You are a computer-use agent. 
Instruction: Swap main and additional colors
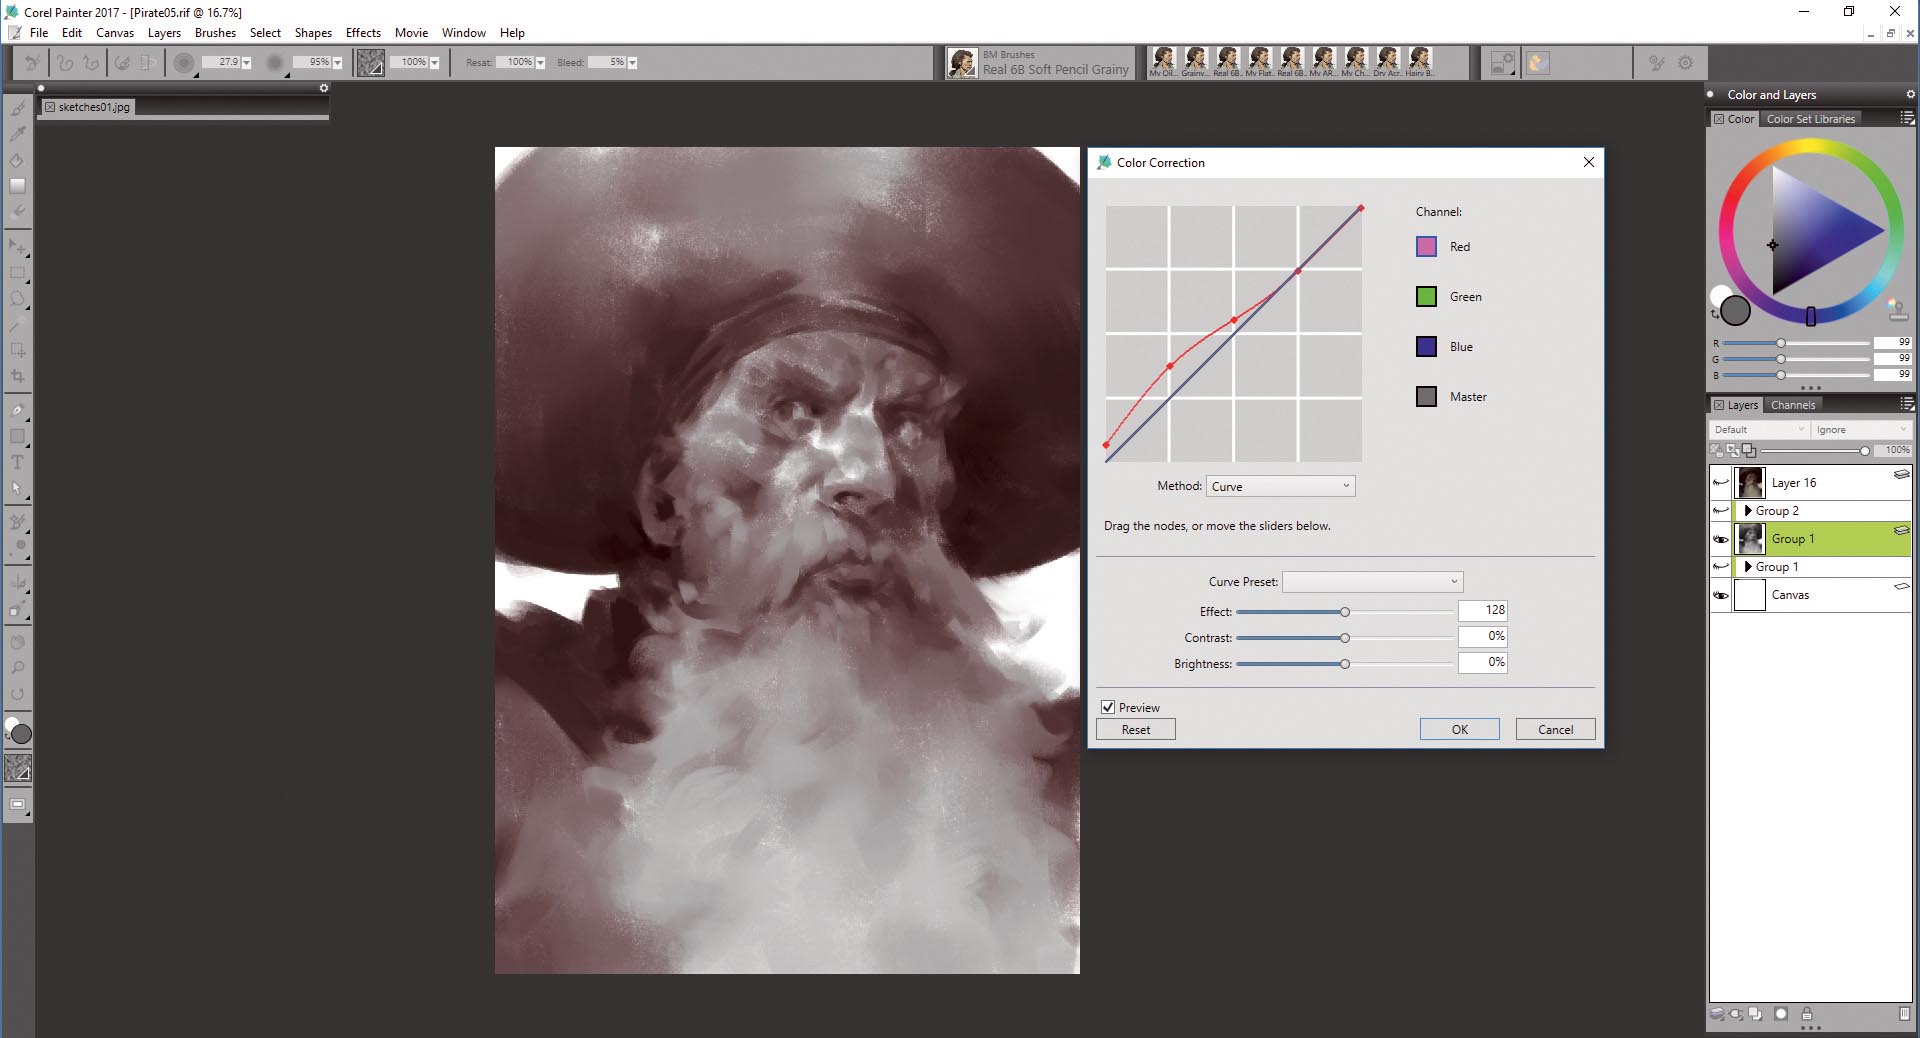click(x=1714, y=314)
